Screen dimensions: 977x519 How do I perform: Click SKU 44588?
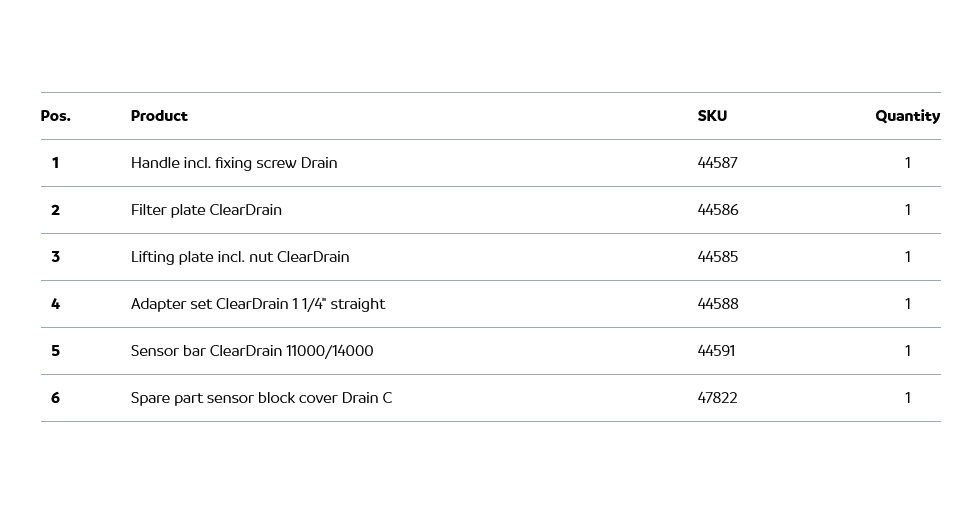(x=718, y=304)
